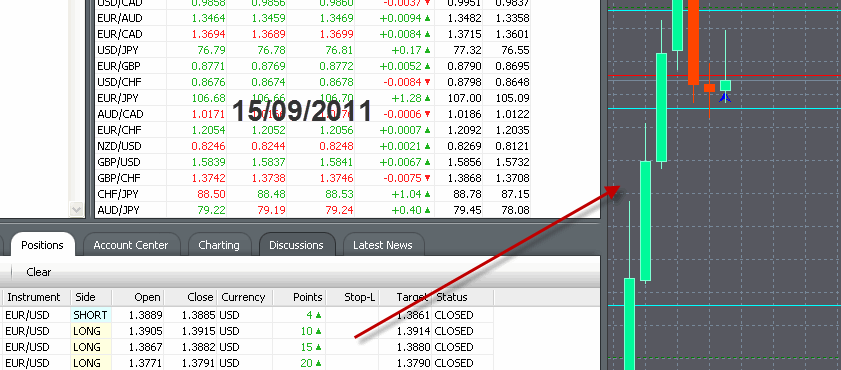
Task: Click the 1.5839 price for GBP/USD
Action: [x=208, y=162]
